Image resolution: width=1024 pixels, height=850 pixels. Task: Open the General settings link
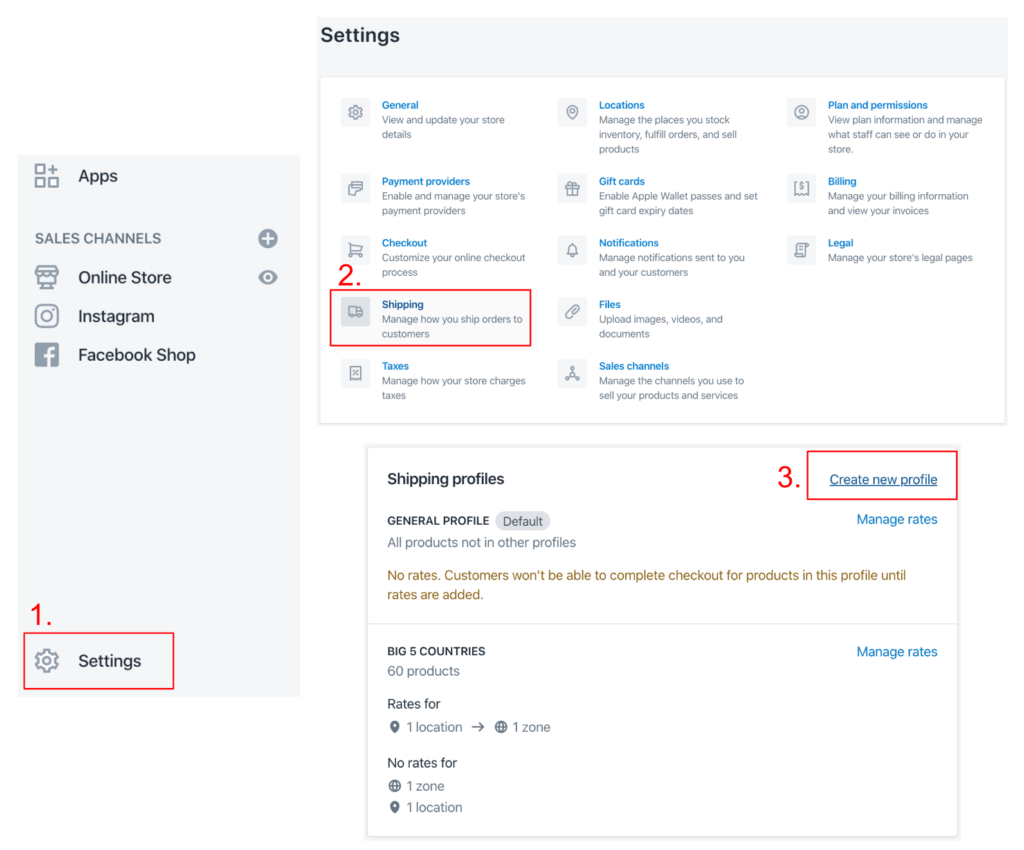pos(400,105)
